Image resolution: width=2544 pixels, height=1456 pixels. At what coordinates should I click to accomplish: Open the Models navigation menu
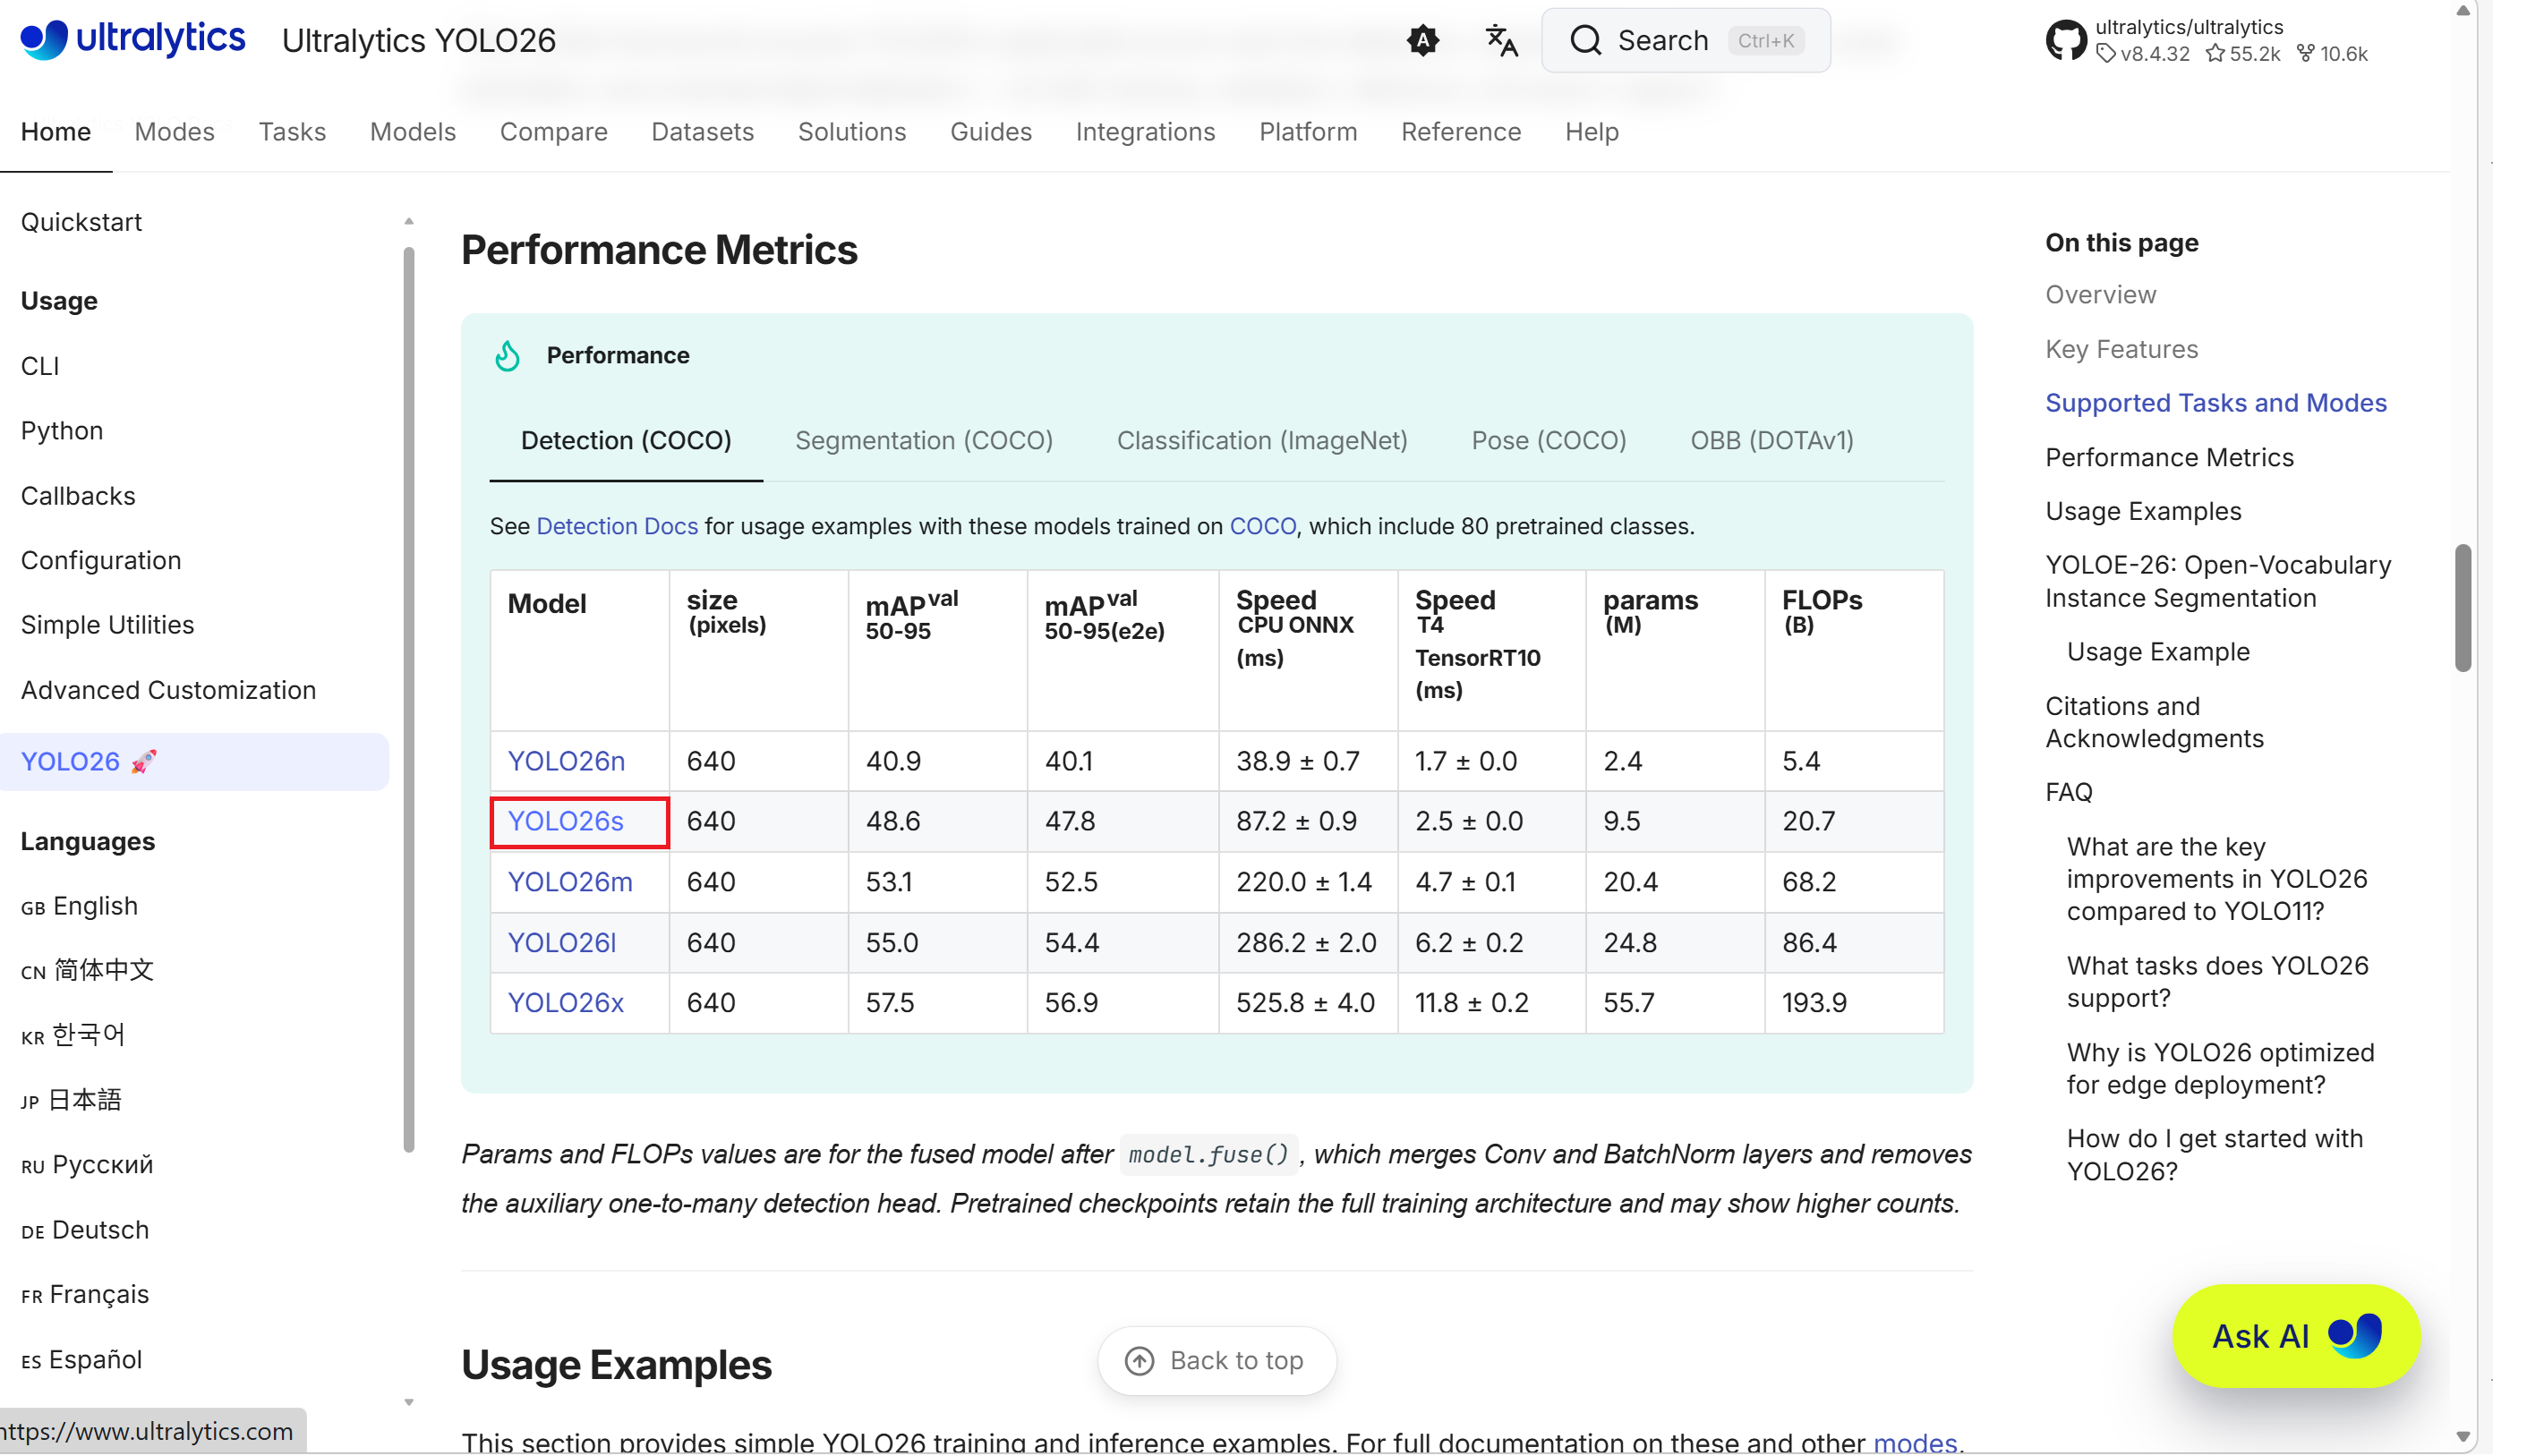pos(412,131)
